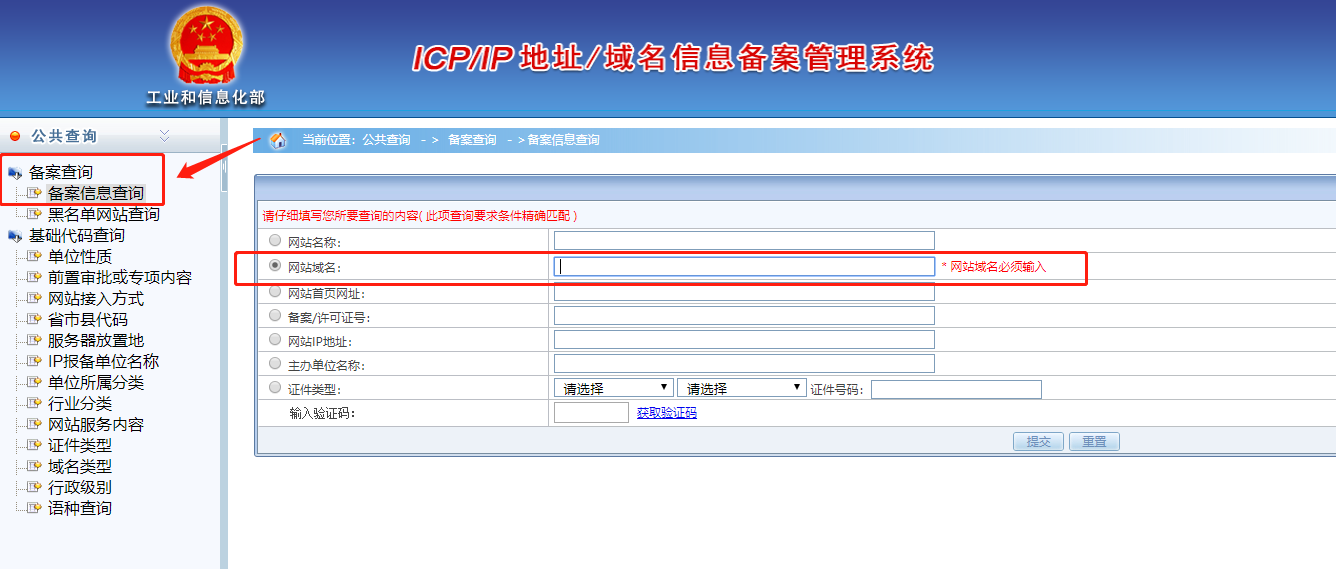Open 行业分类 item
Viewport: 1336px width, 569px height.
(80, 404)
